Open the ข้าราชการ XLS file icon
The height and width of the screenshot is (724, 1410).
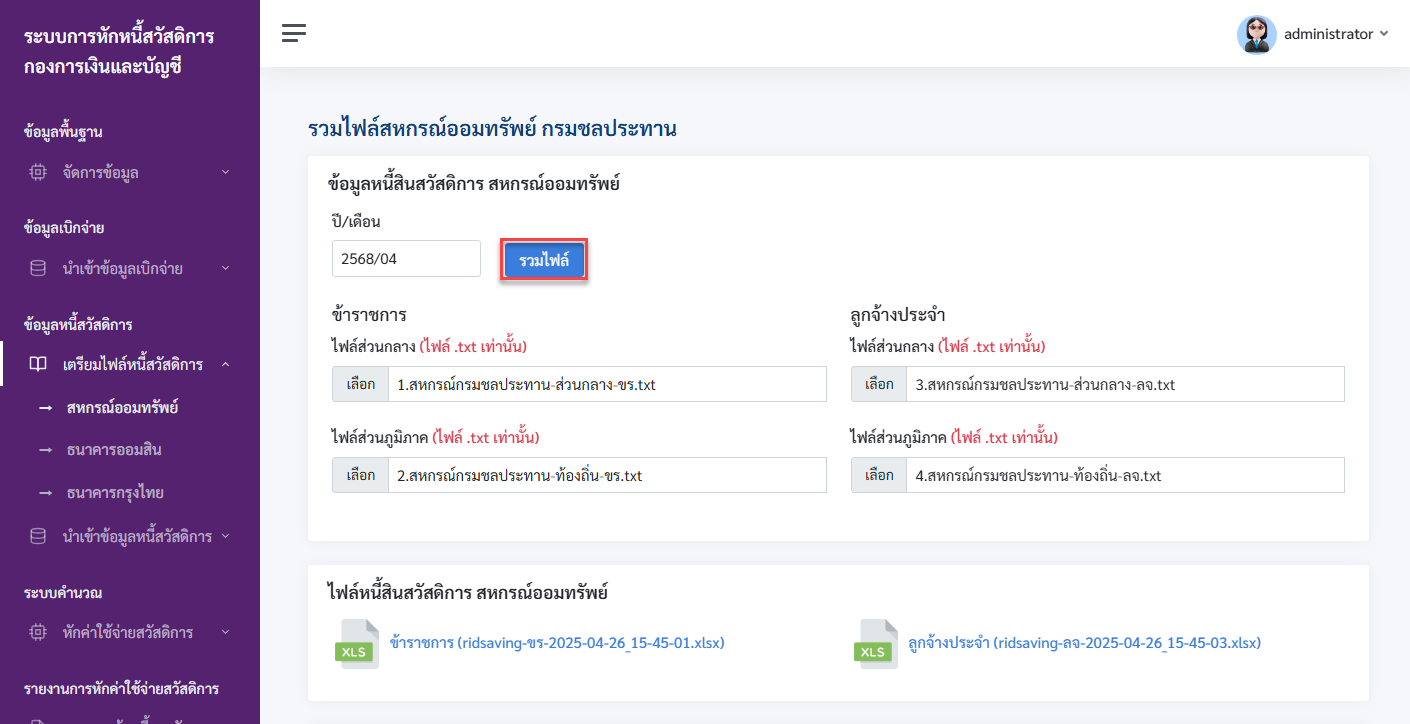click(356, 643)
